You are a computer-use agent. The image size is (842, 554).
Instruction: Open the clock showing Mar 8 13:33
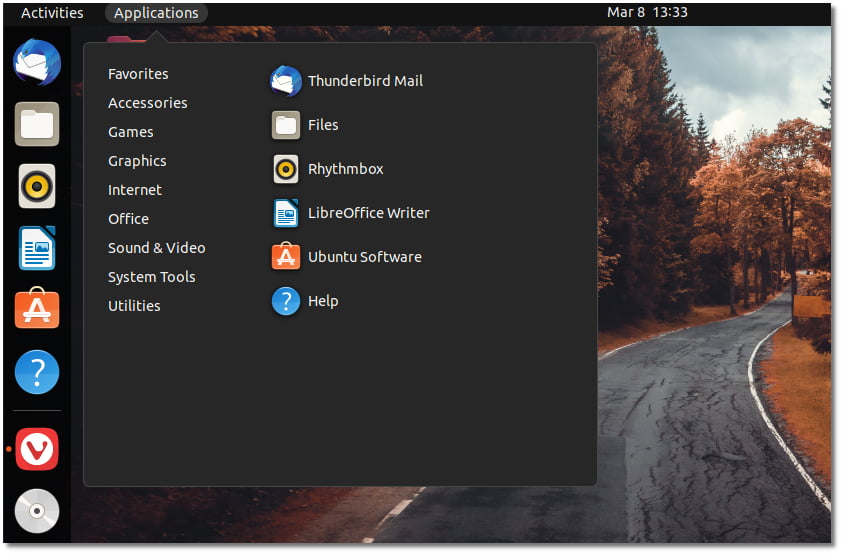pos(647,12)
